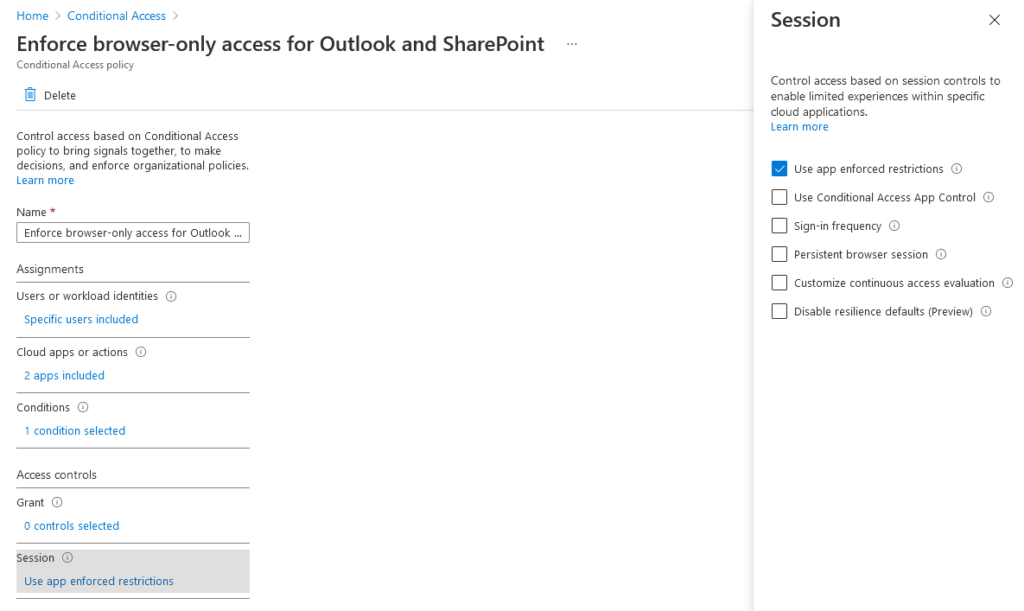Show info for Users or workload identities
This screenshot has width=1024, height=611.
171,296
